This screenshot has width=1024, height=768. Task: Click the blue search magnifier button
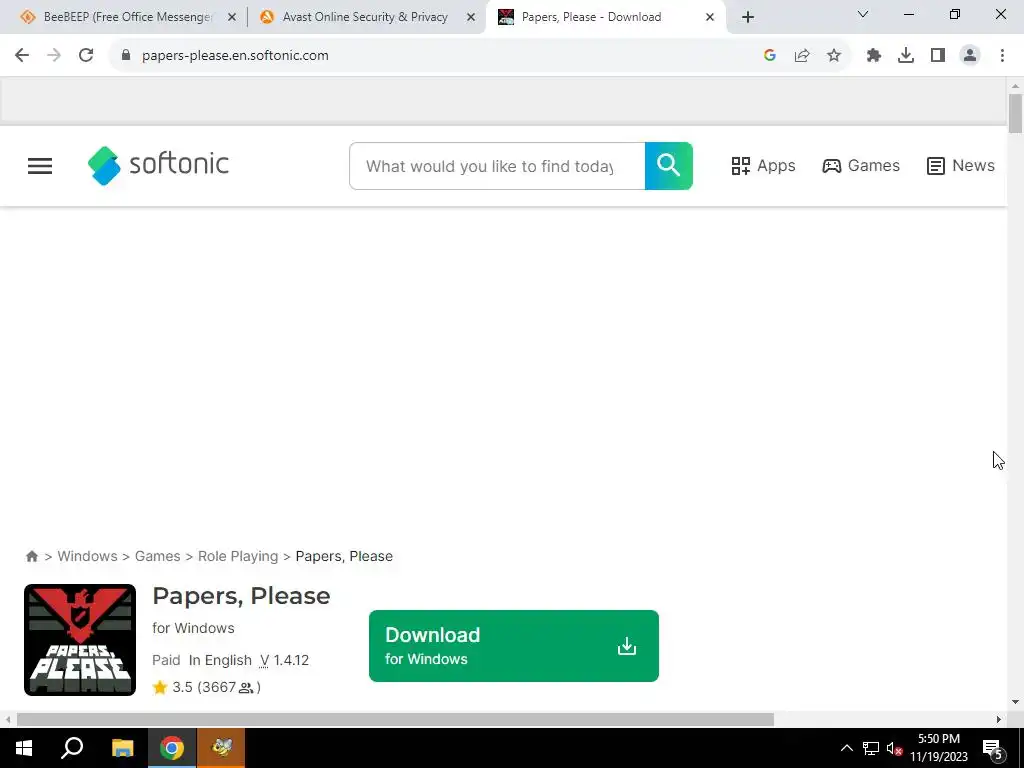[x=669, y=166]
